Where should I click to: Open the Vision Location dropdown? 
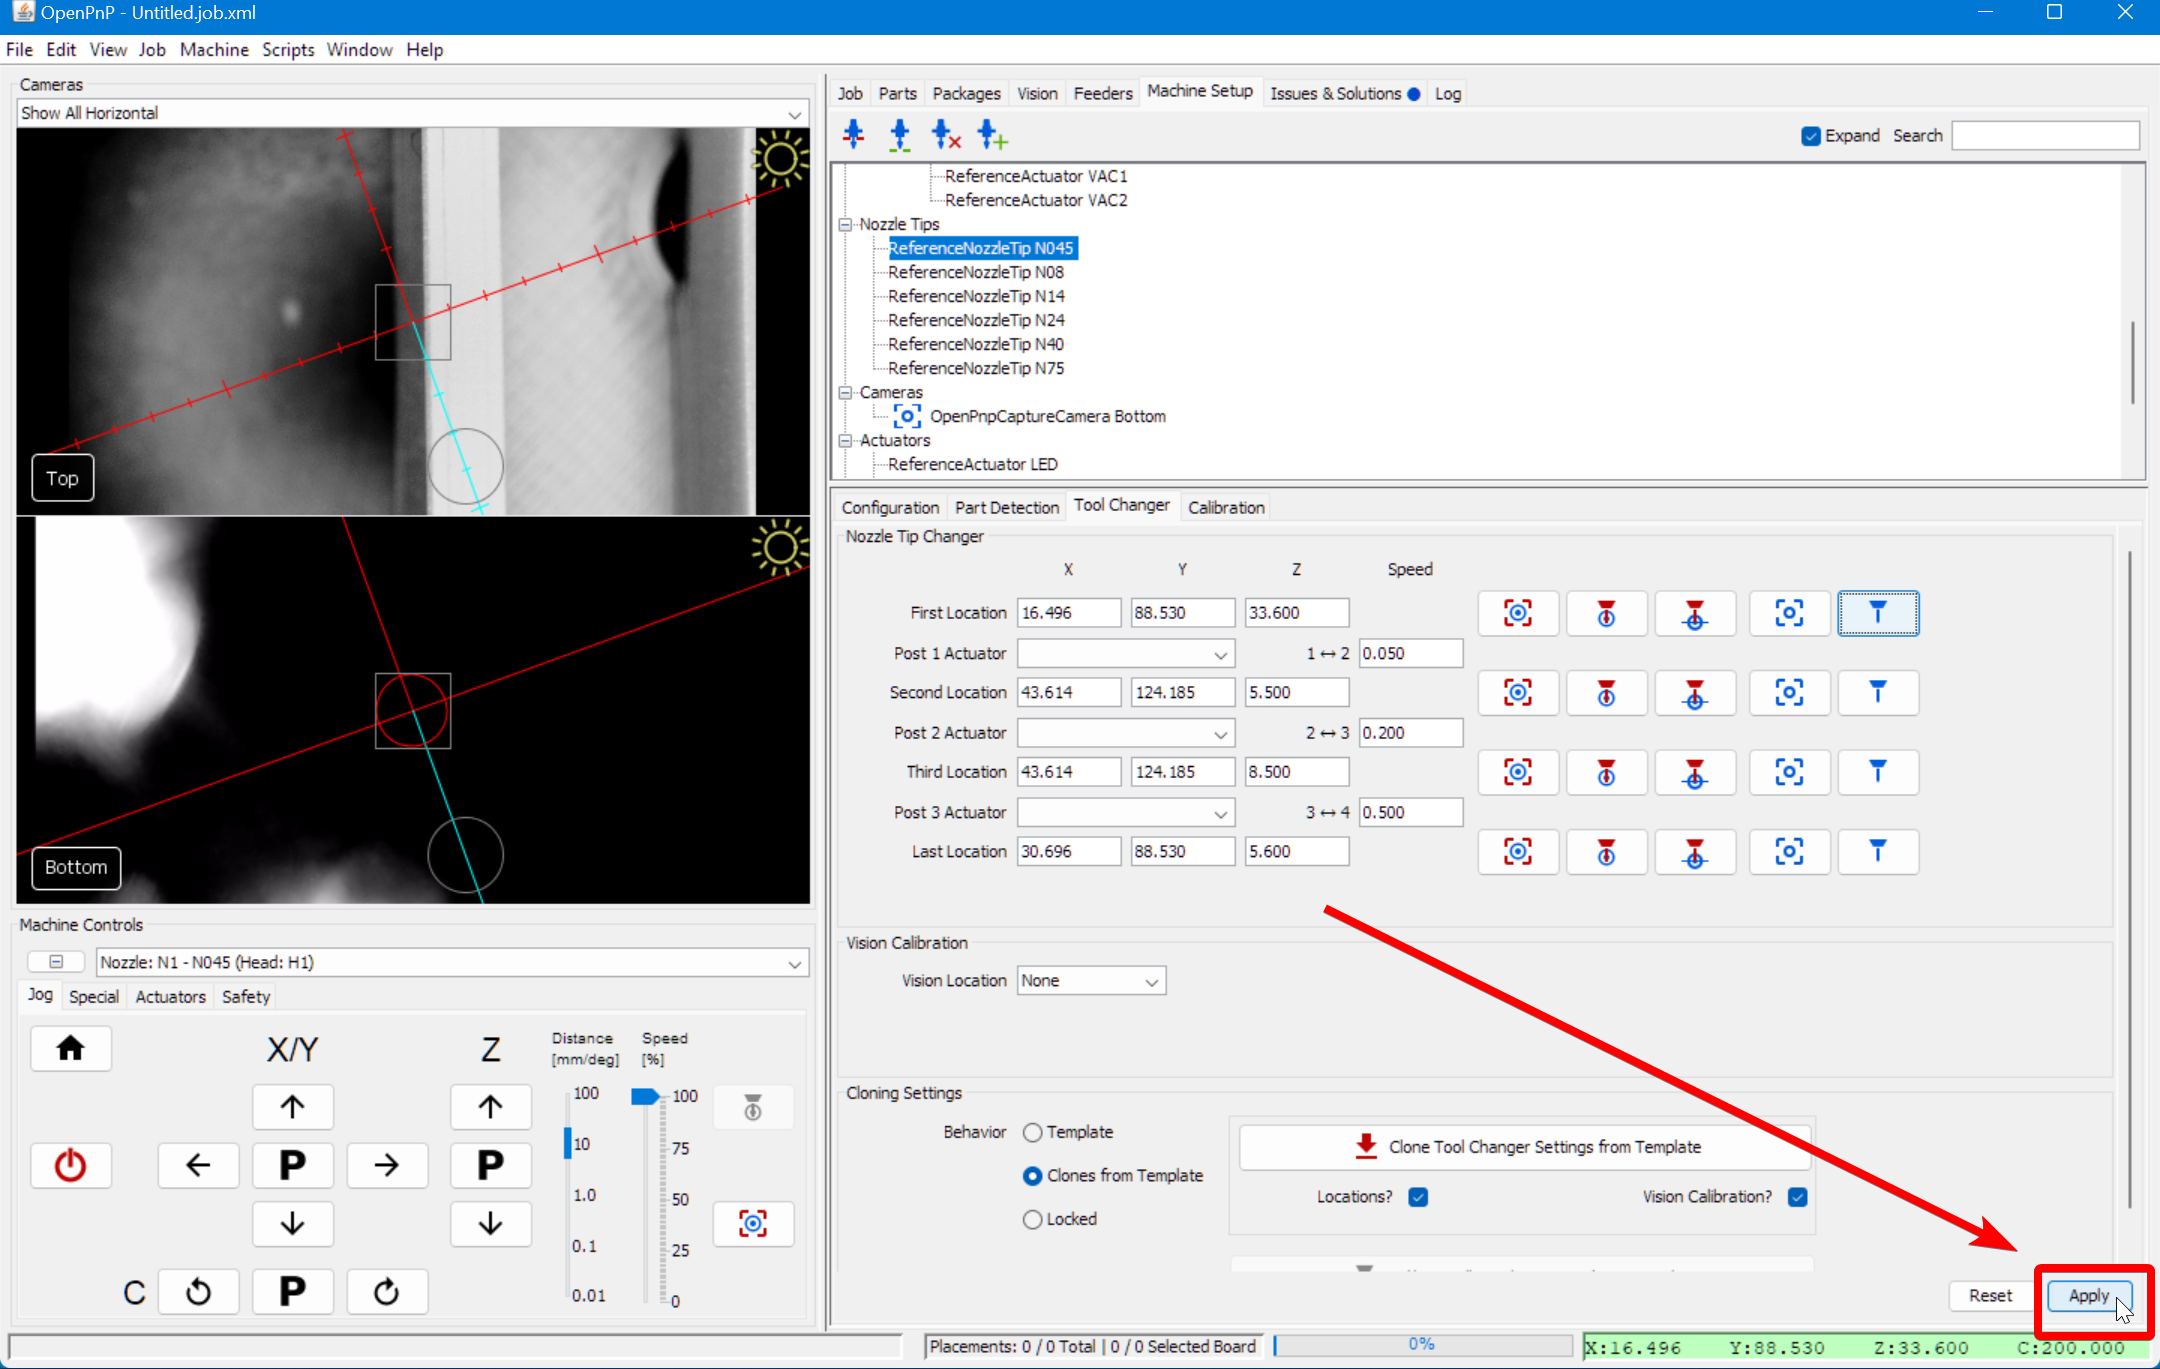tap(1091, 981)
